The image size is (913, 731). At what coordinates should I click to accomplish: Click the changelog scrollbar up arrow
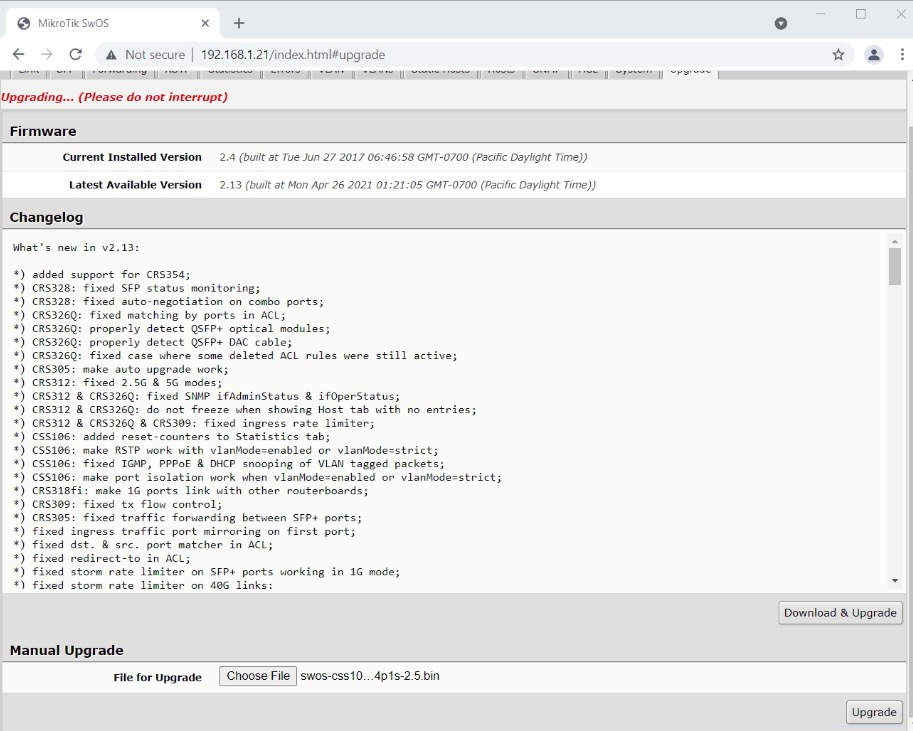click(x=894, y=241)
